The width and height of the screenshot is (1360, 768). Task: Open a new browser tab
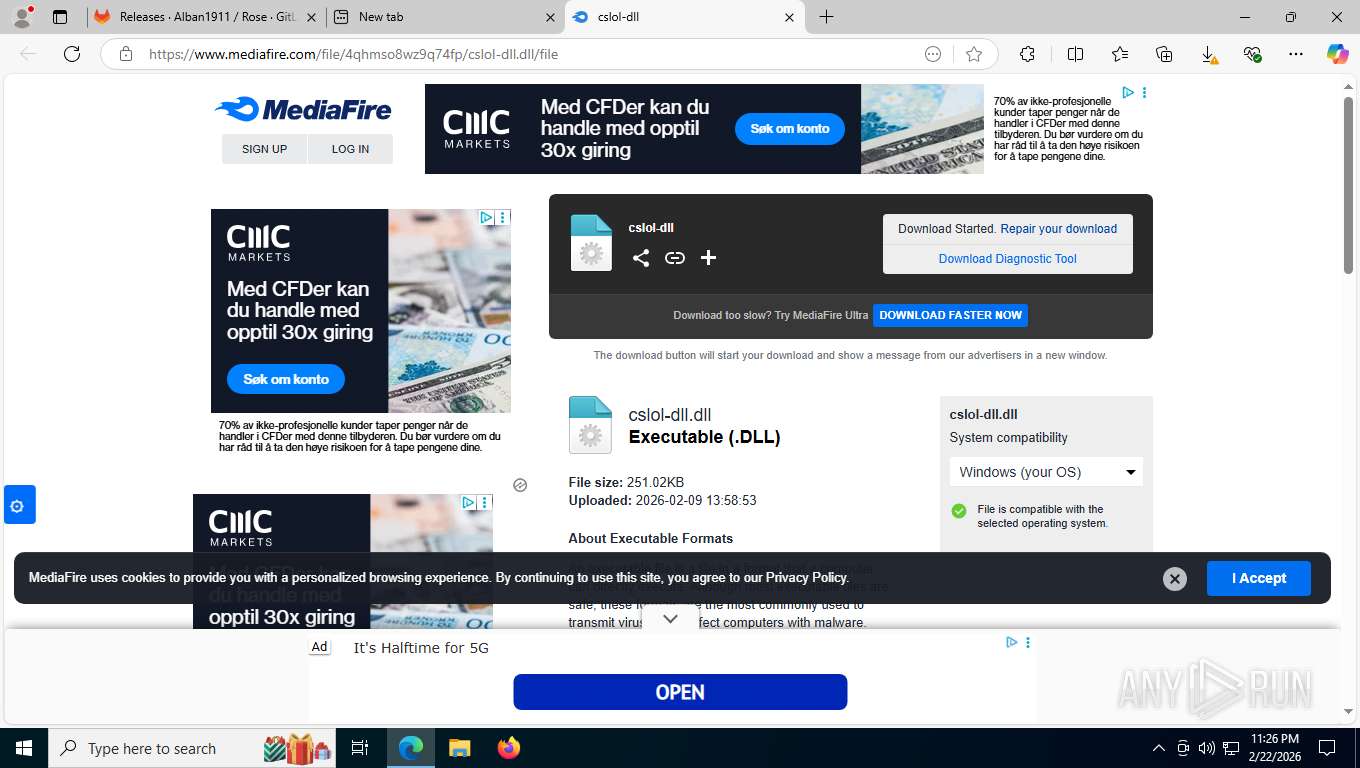pyautogui.click(x=827, y=17)
